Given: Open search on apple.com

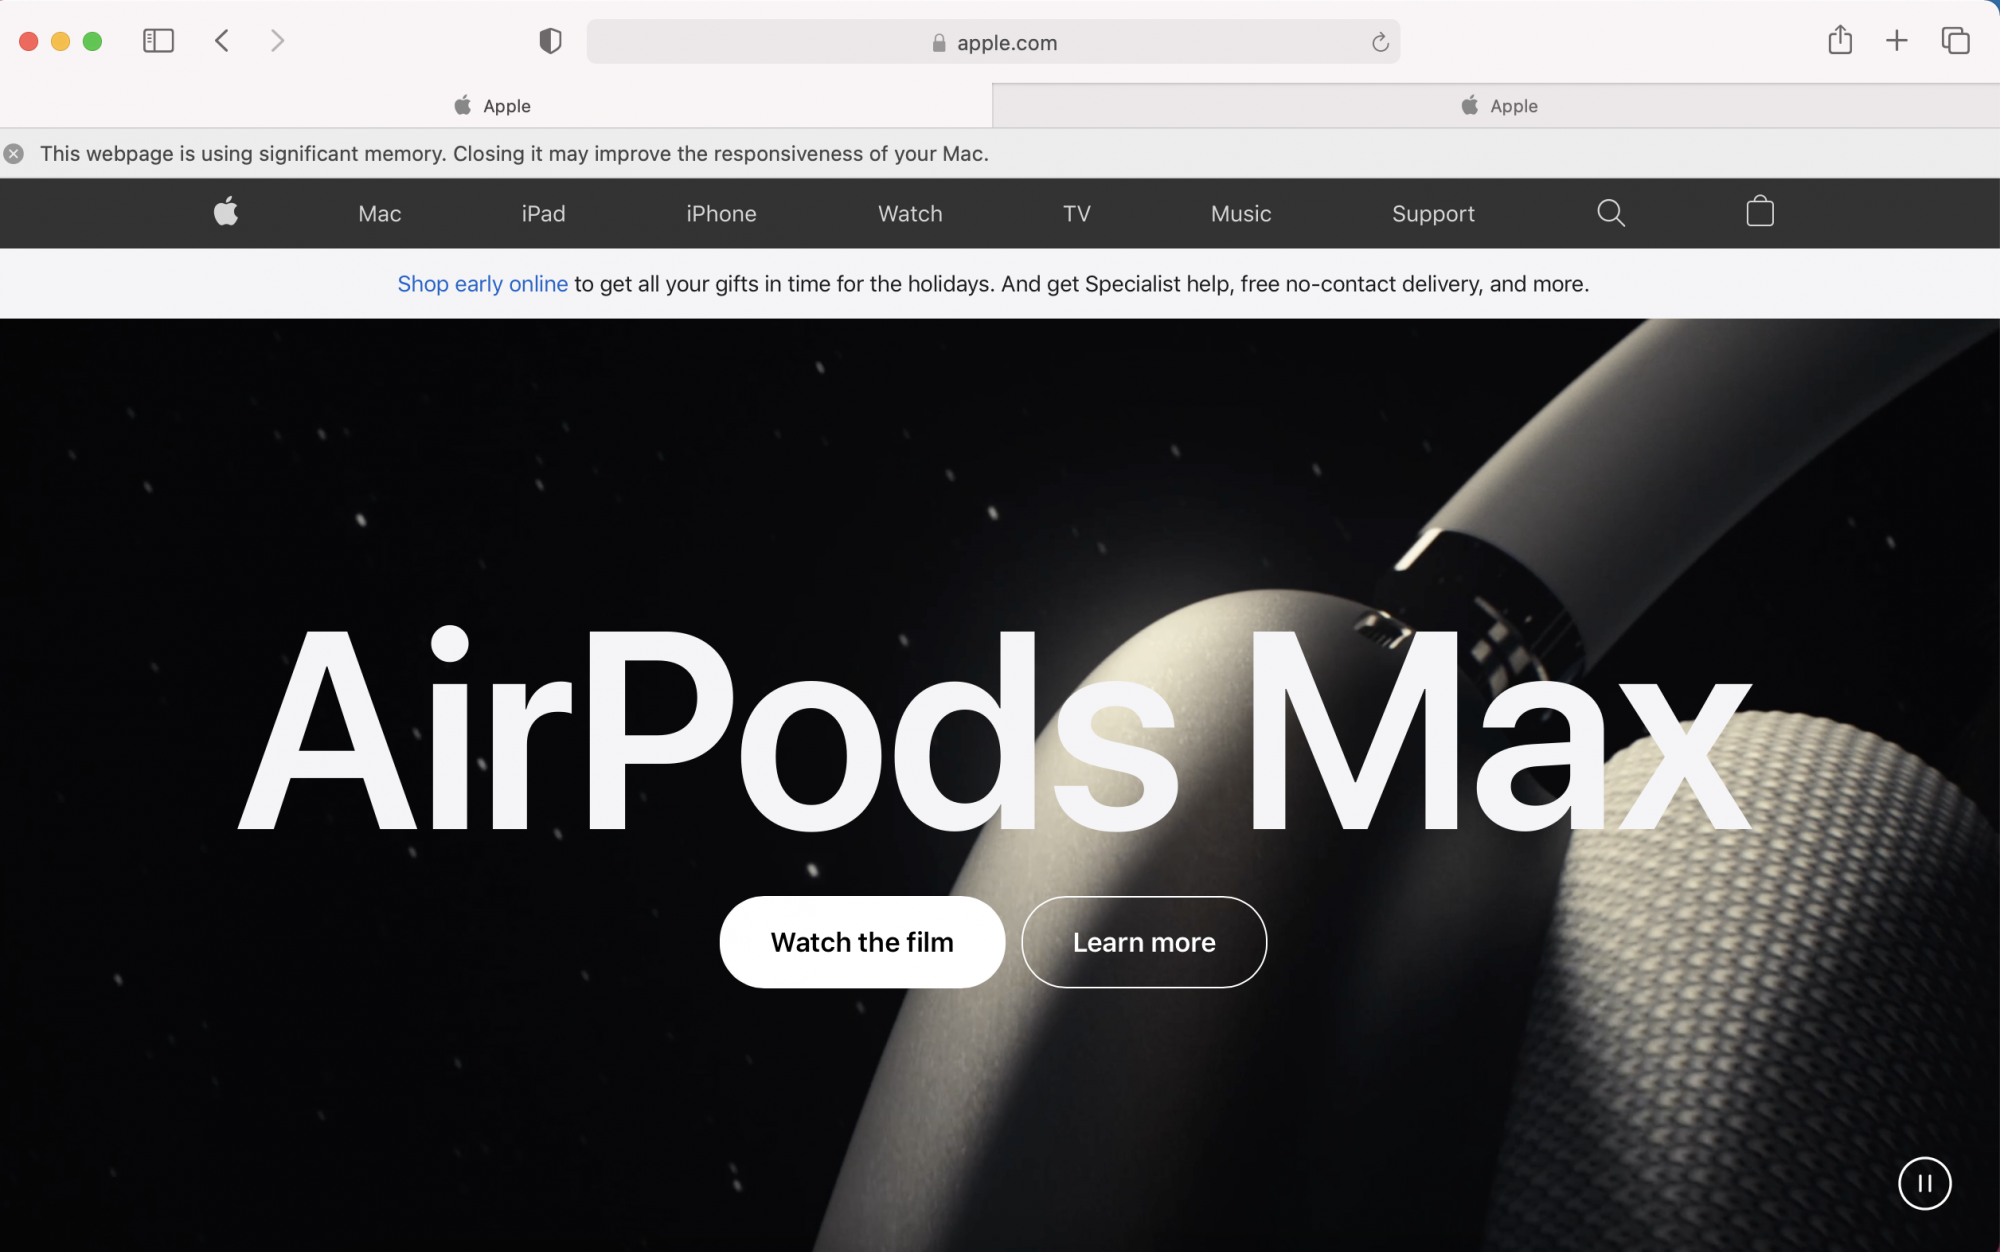Looking at the screenshot, I should pos(1610,213).
